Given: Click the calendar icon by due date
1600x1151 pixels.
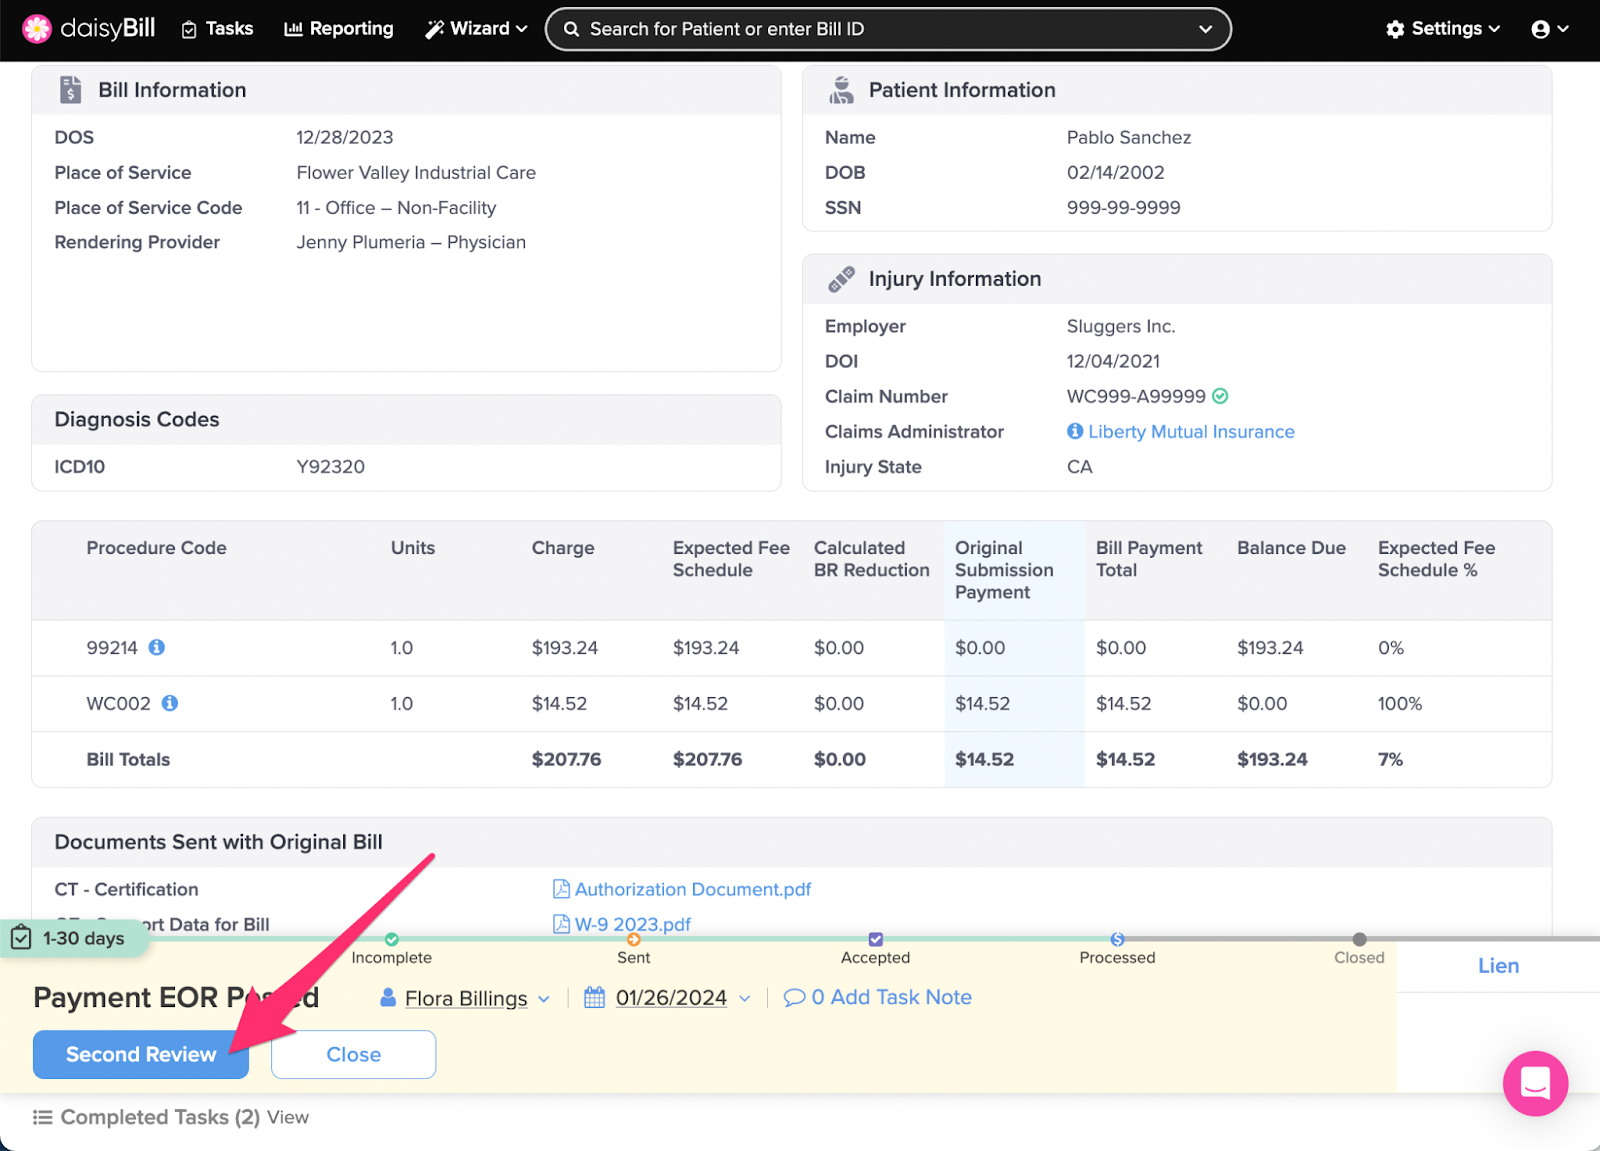Looking at the screenshot, I should pyautogui.click(x=595, y=997).
